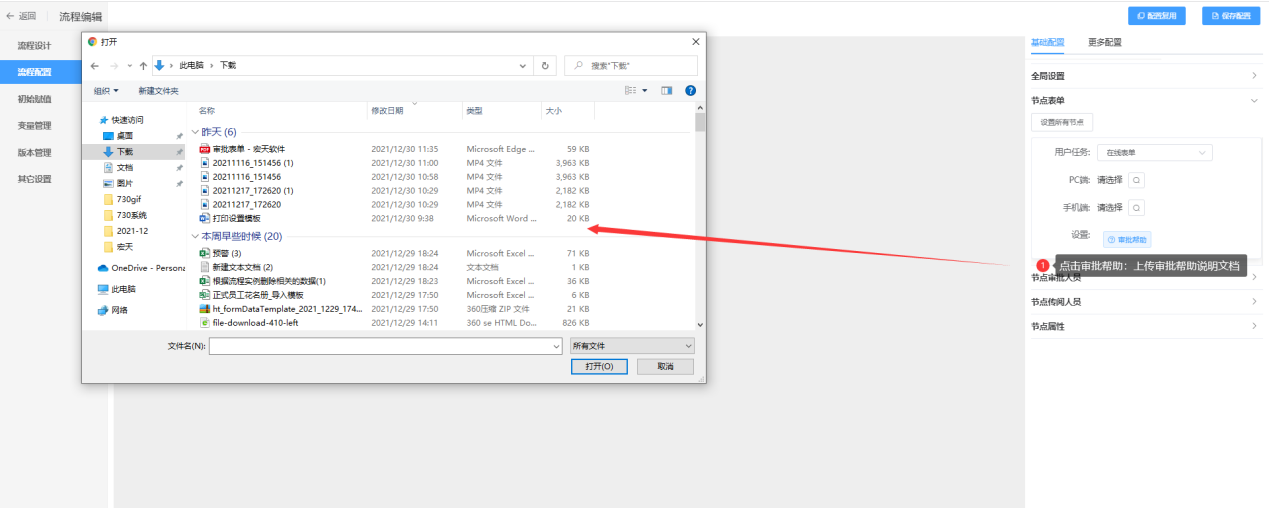Select the 打印设置模板 Word file
This screenshot has width=1269, height=508.
tap(236, 218)
